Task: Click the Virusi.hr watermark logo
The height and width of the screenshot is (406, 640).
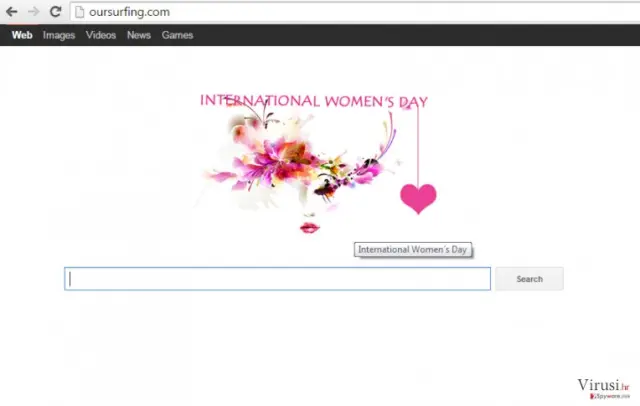Action: click(603, 385)
